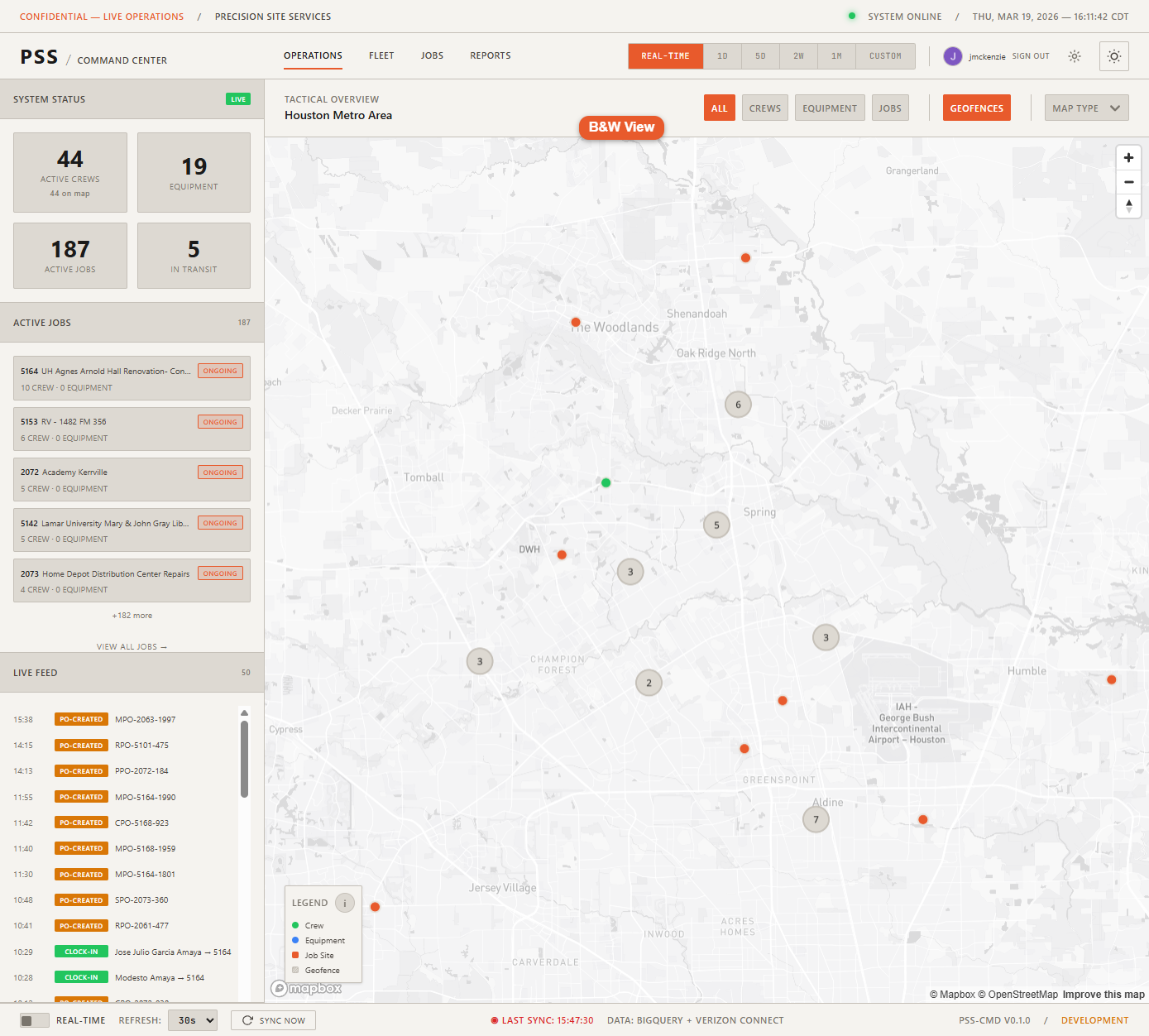The height and width of the screenshot is (1036, 1149).
Task: Open the legend info icon
Action: 345,902
